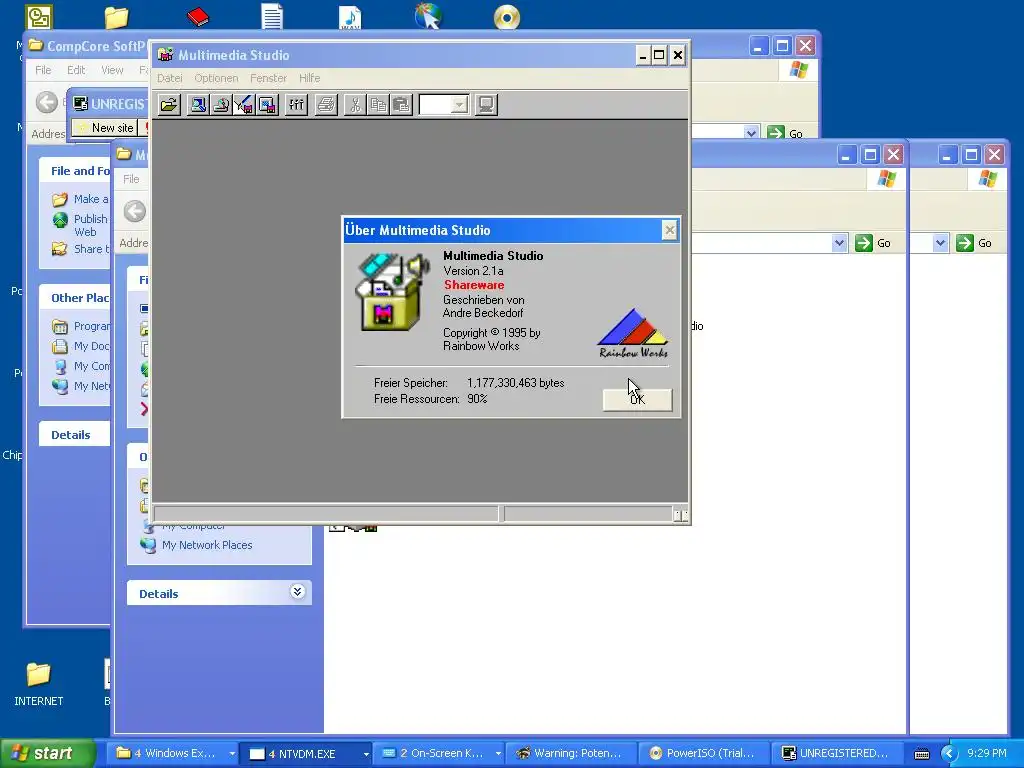Viewport: 1024px width, 768px height.
Task: Click the Version 2.1a text
Action: (473, 270)
